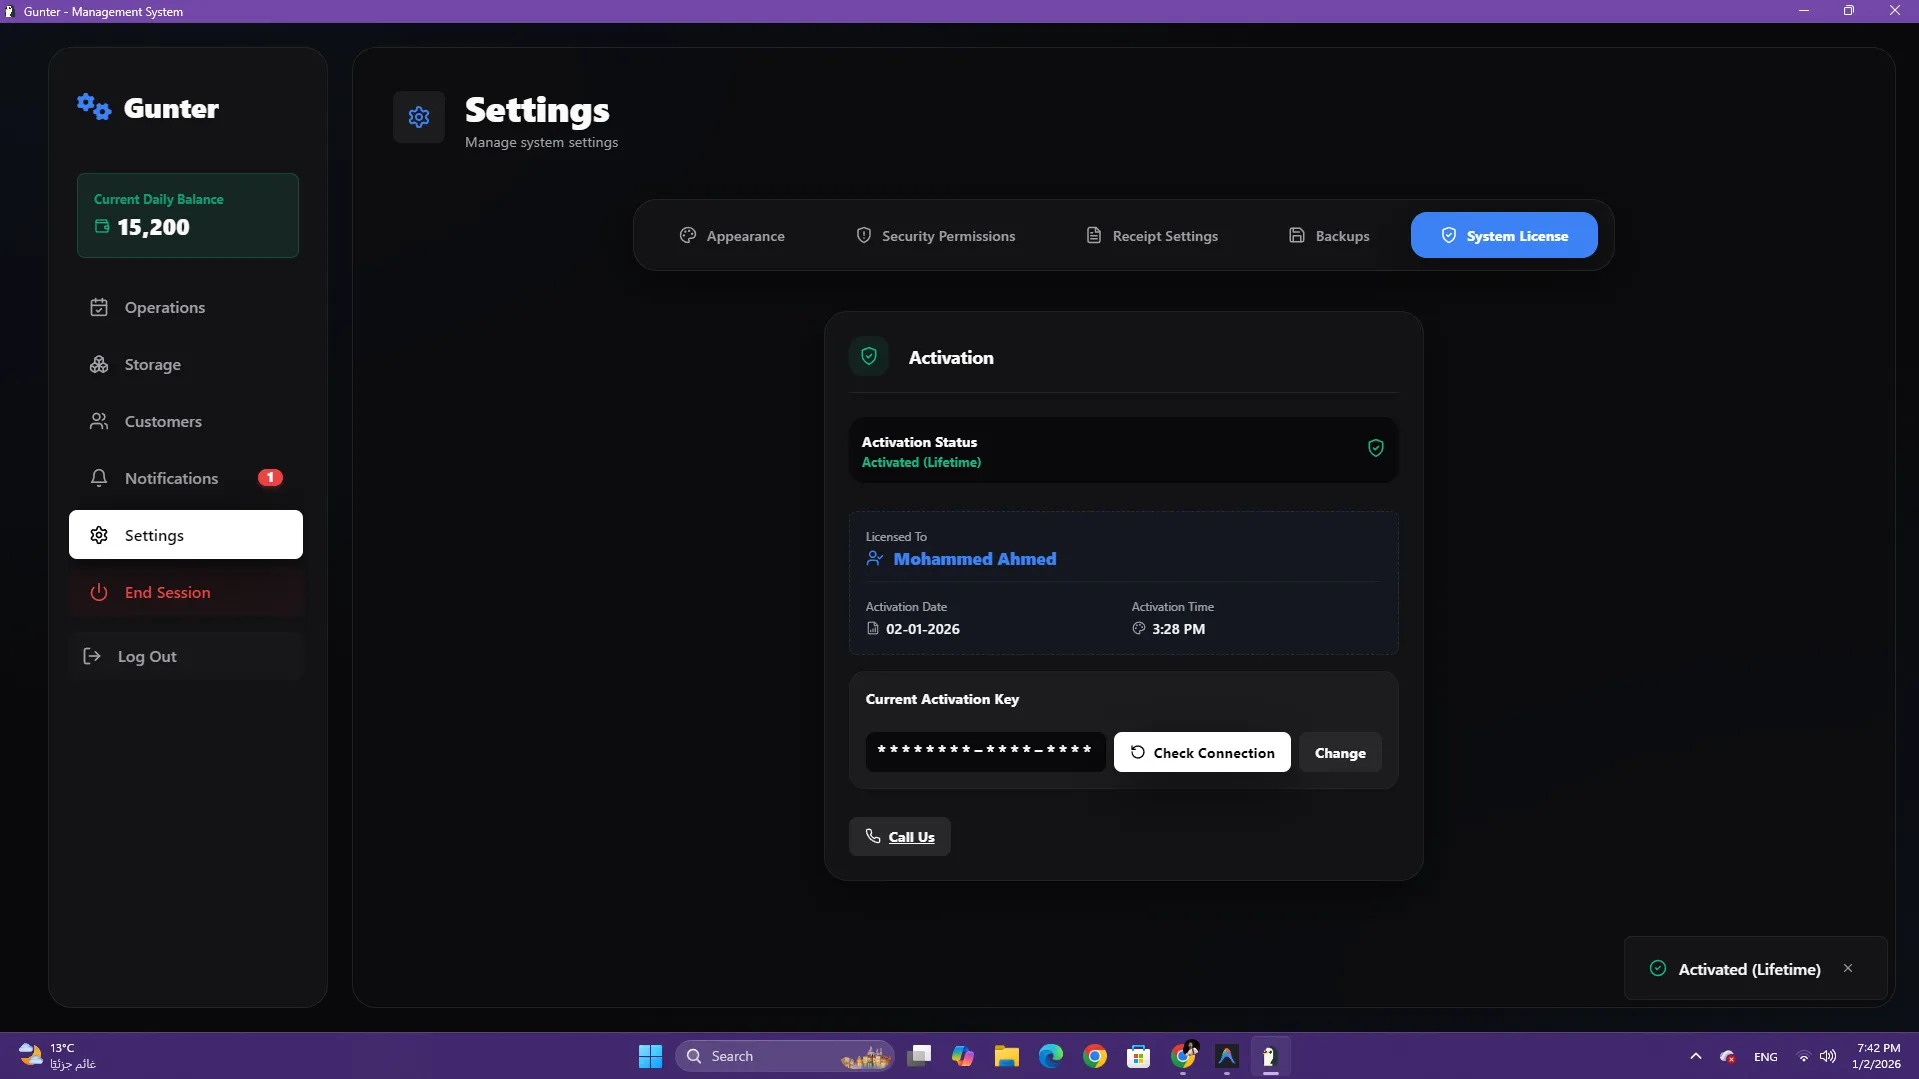The image size is (1919, 1079).
Task: Click the Gunter gears logo icon
Action: pyautogui.click(x=94, y=106)
